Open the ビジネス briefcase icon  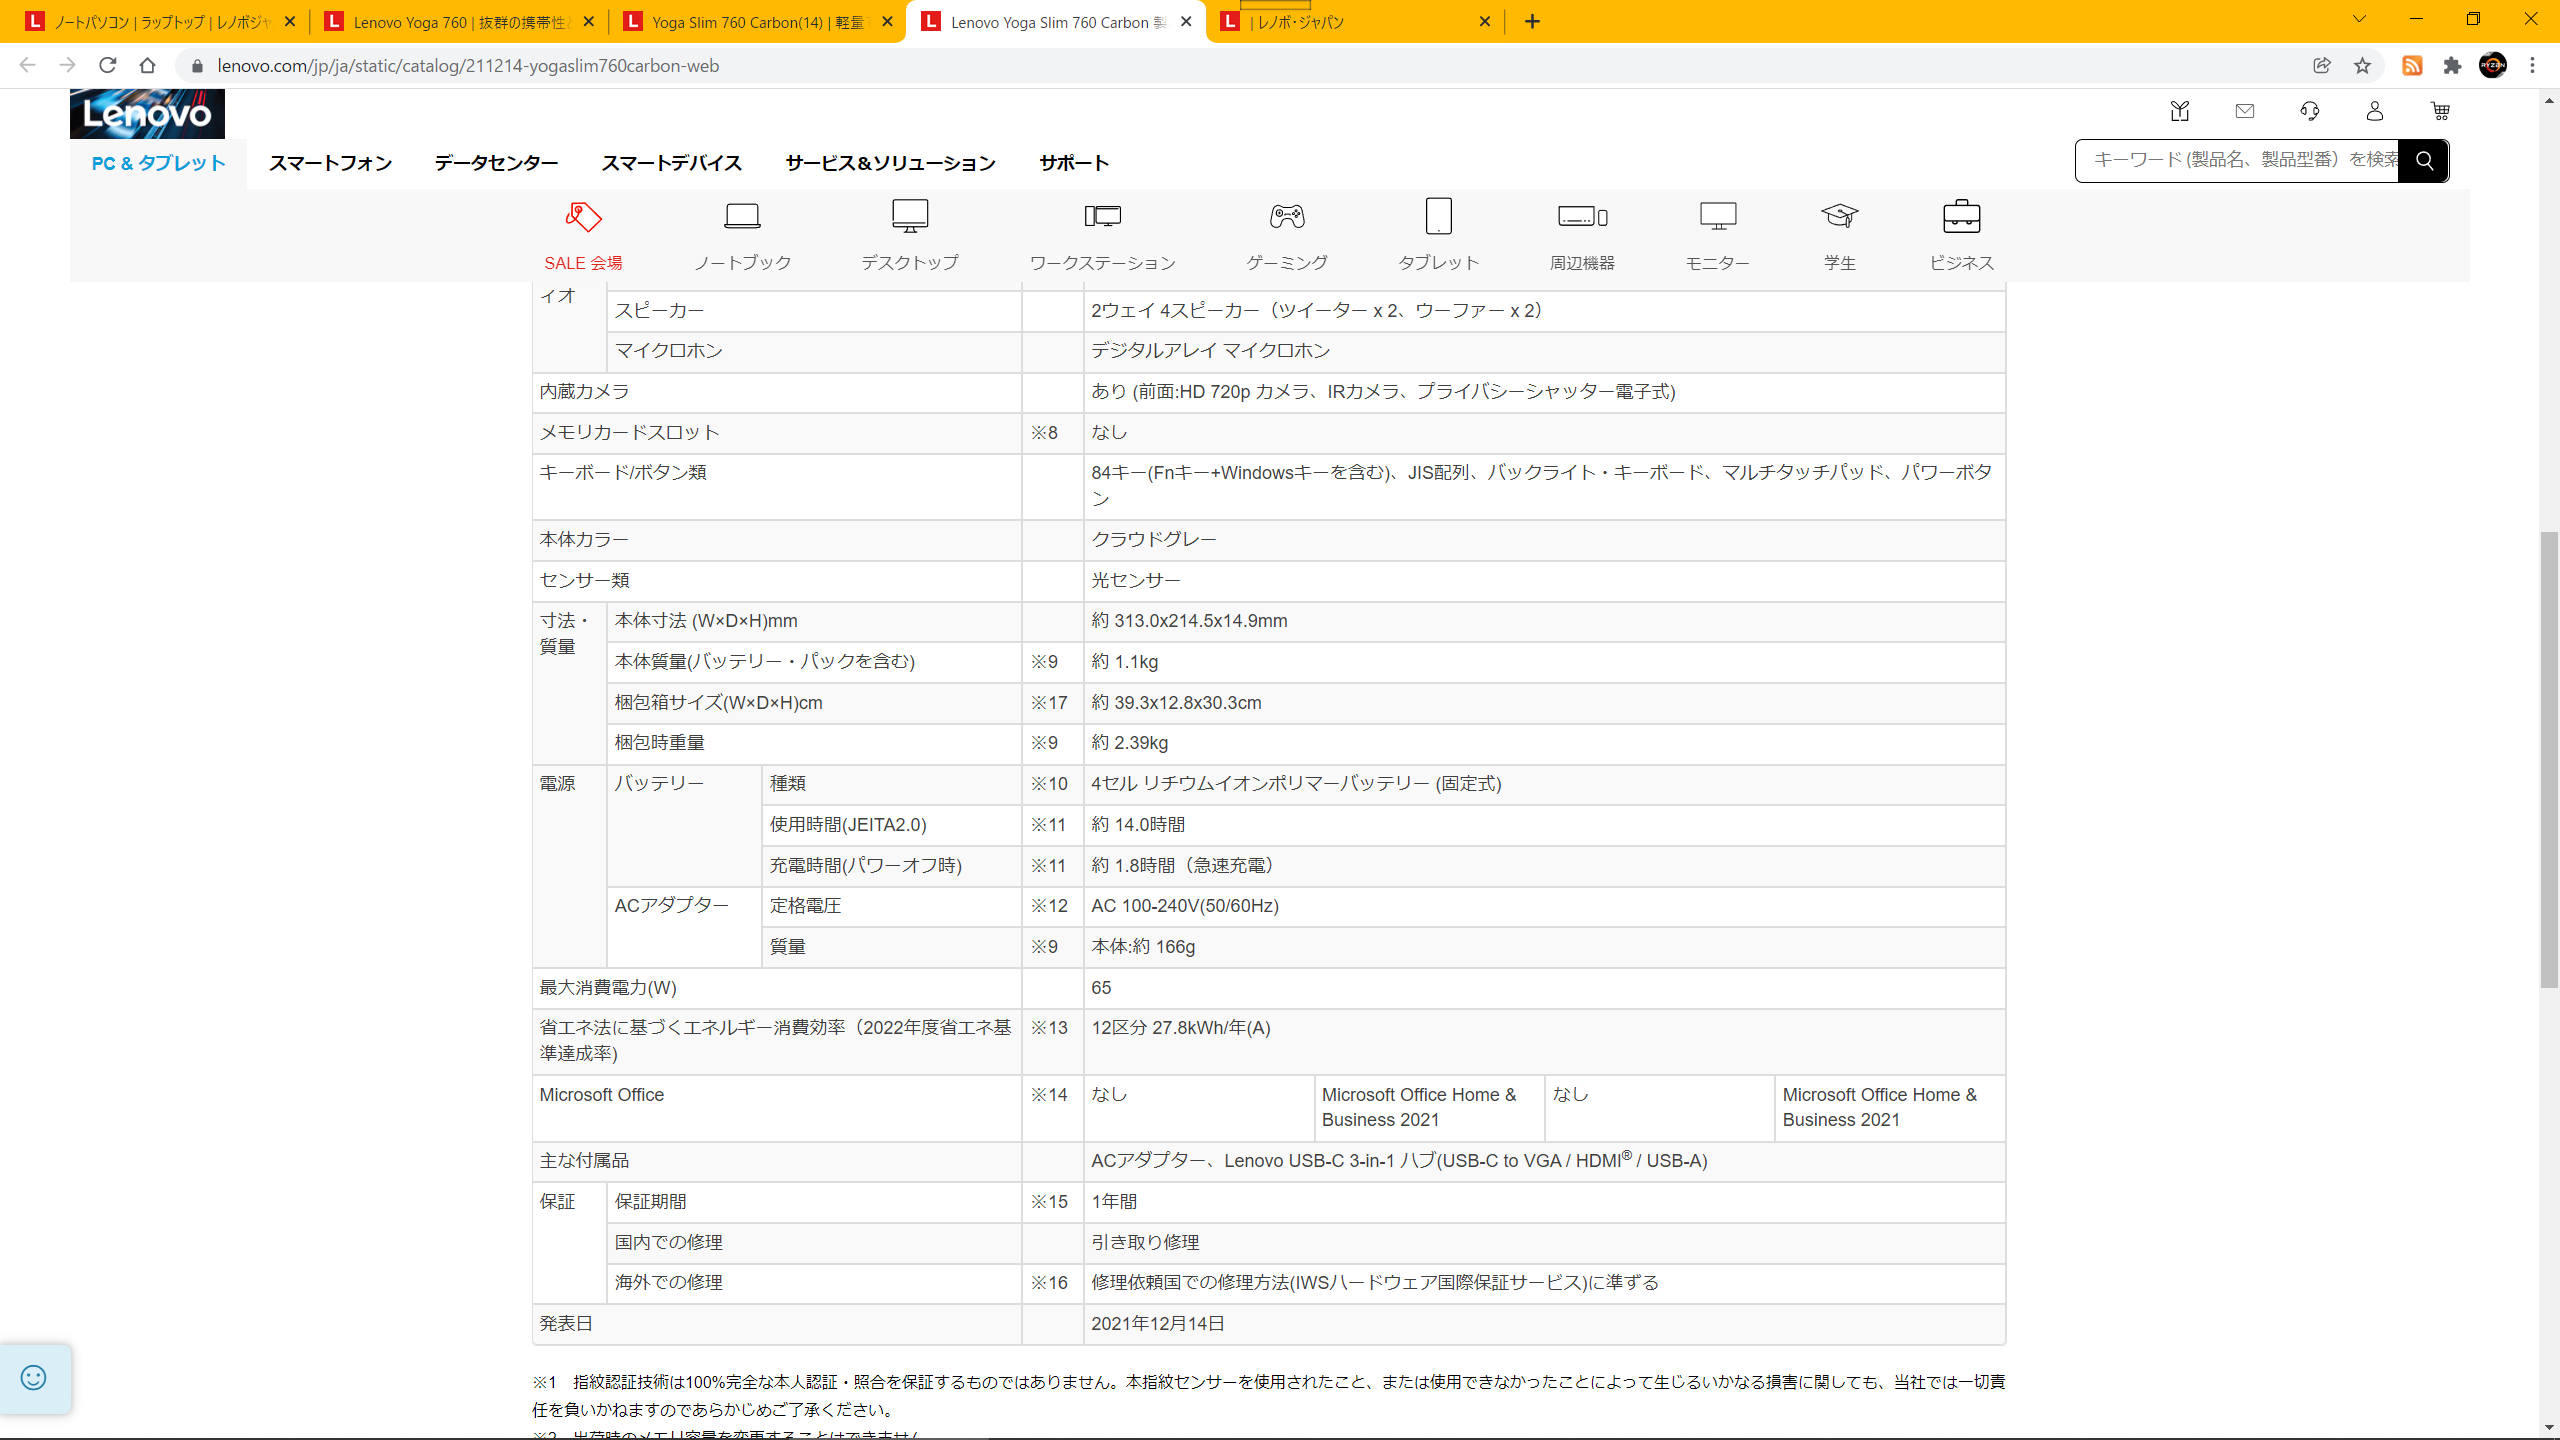click(x=1961, y=216)
